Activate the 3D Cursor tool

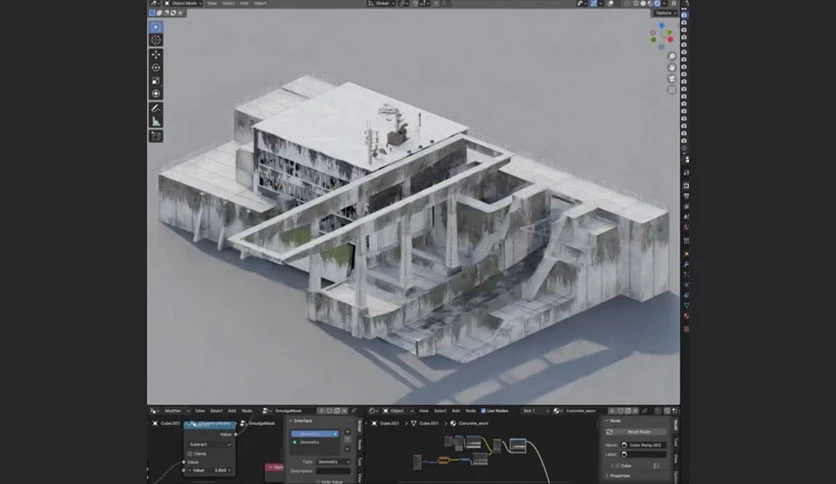tap(156, 40)
